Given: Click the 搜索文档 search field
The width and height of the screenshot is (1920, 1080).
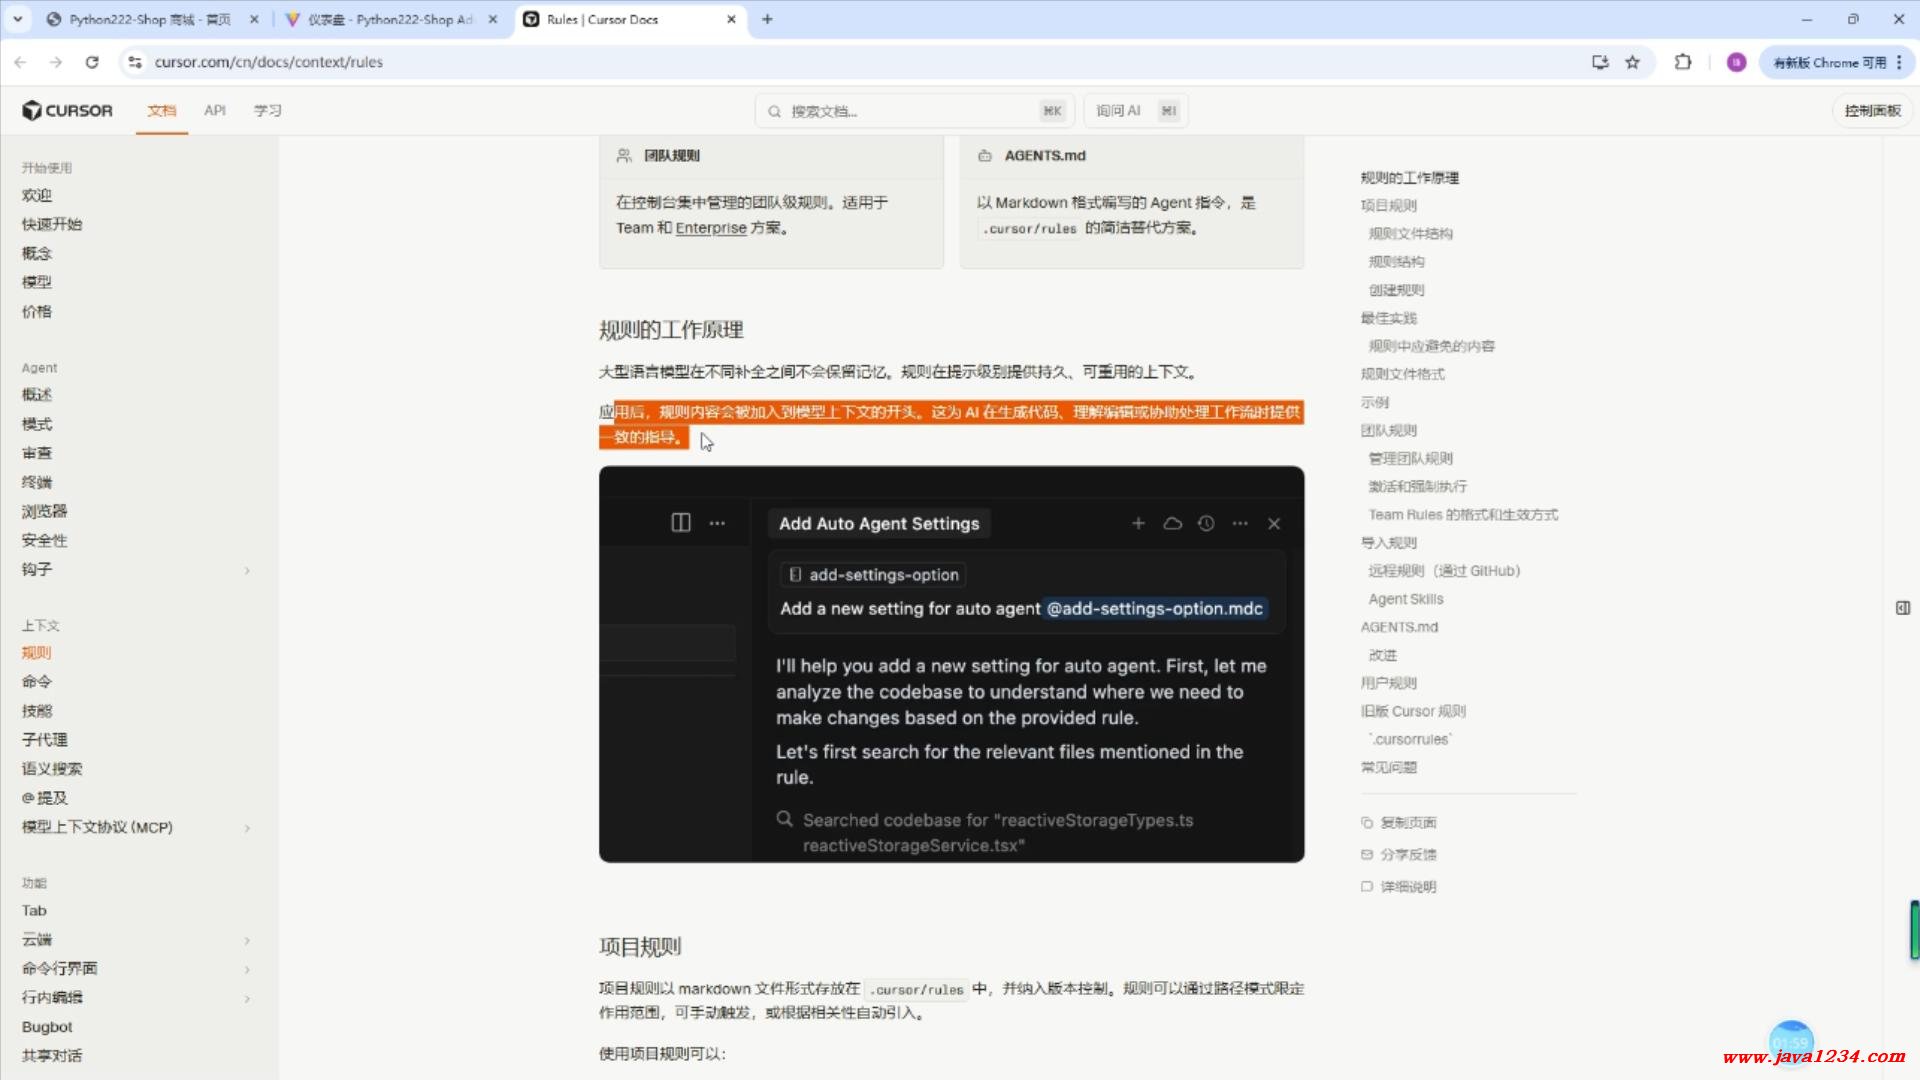Looking at the screenshot, I should [900, 111].
